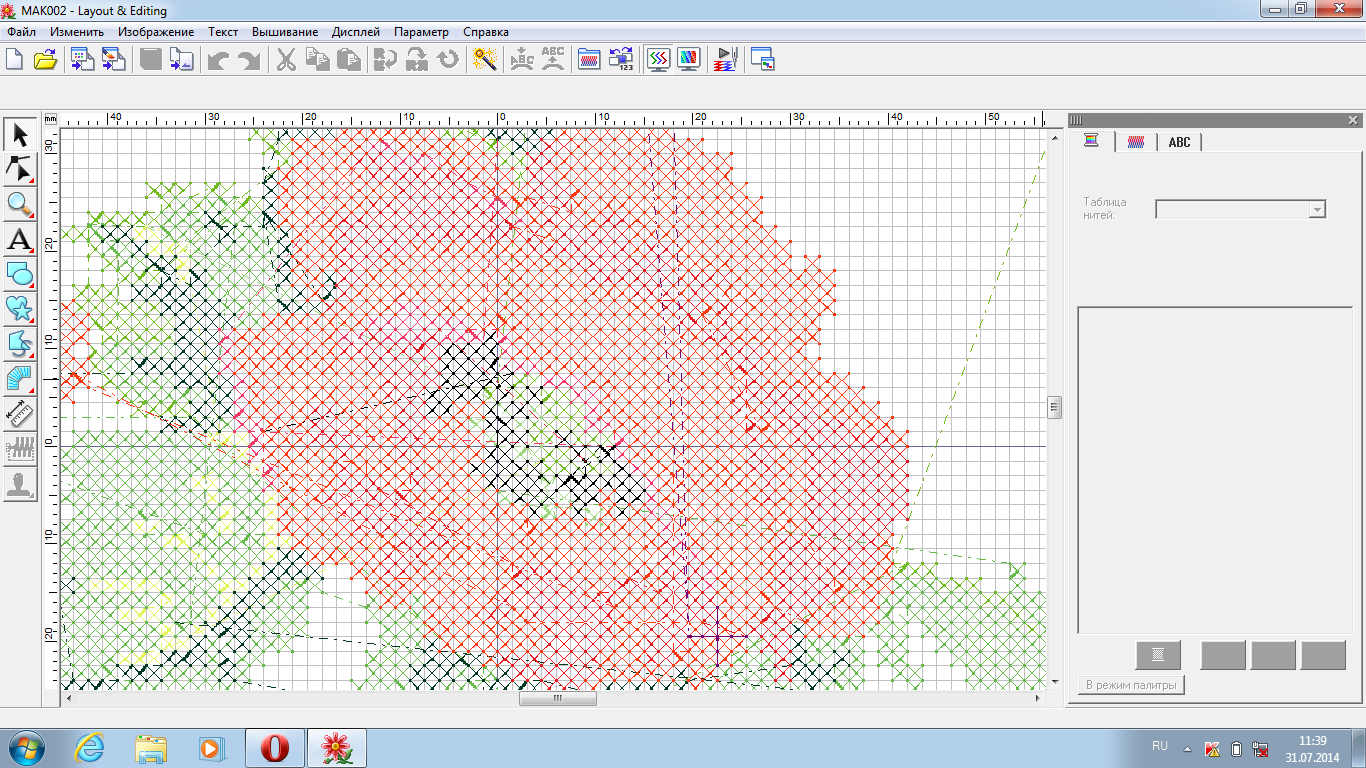Activate the magnifier zoom tool
1366x768 pixels.
[20, 205]
